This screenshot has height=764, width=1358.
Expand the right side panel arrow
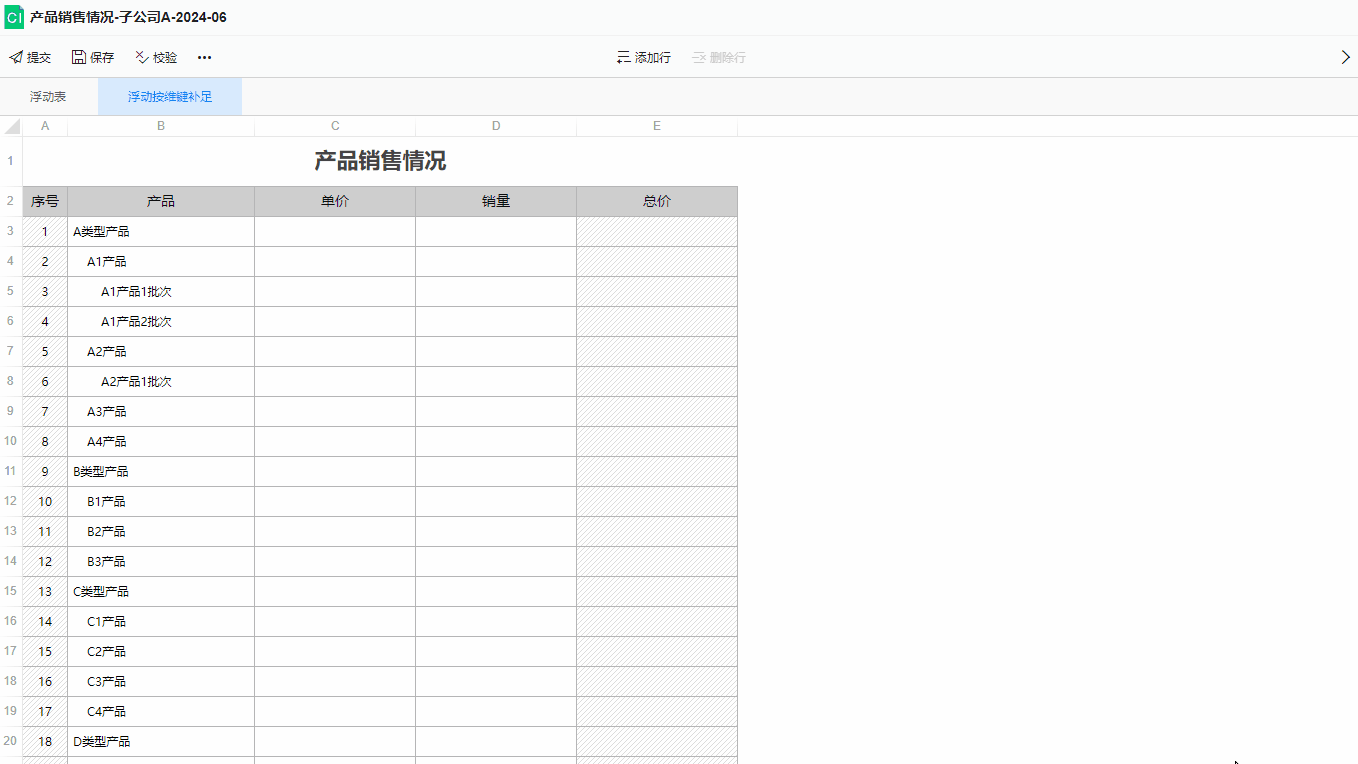(x=1345, y=58)
